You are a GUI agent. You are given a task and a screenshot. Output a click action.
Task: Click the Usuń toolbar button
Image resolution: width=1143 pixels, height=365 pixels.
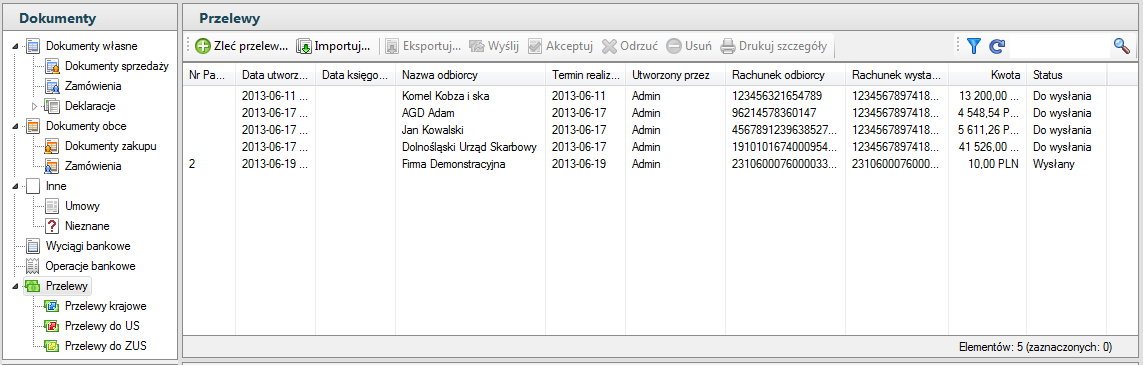tap(689, 46)
